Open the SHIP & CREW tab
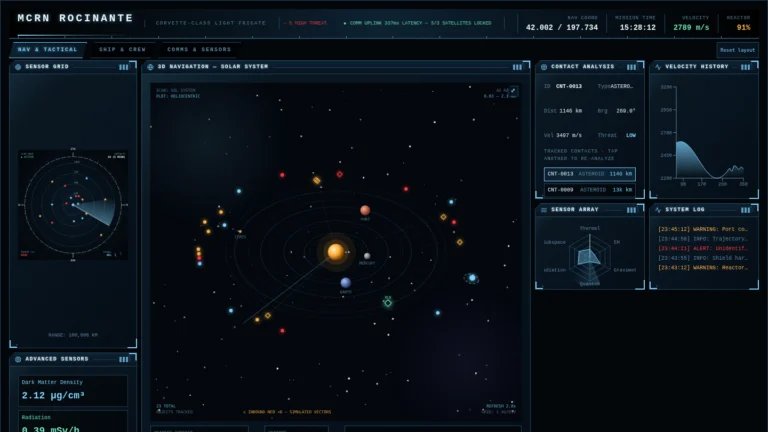Screen dimensions: 768x432 pos(122,49)
